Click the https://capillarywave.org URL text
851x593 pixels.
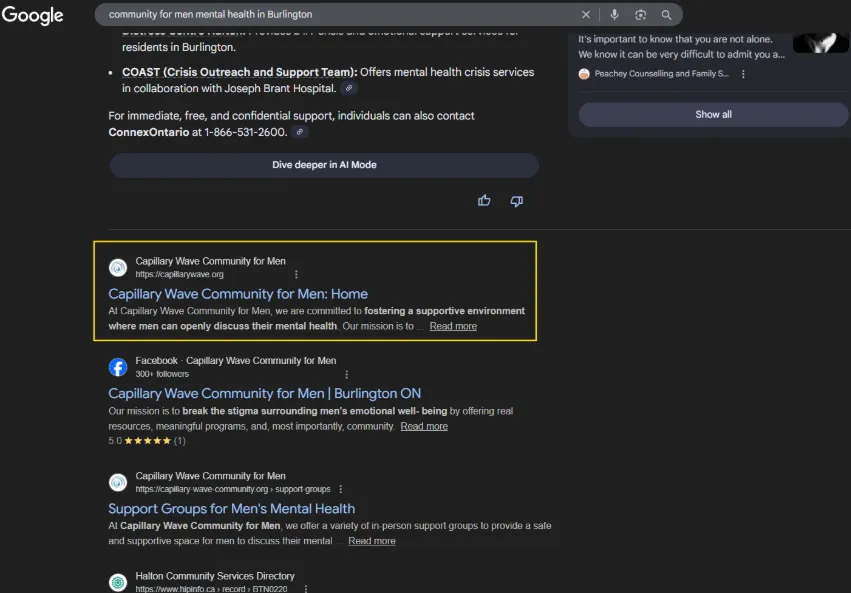(179, 275)
